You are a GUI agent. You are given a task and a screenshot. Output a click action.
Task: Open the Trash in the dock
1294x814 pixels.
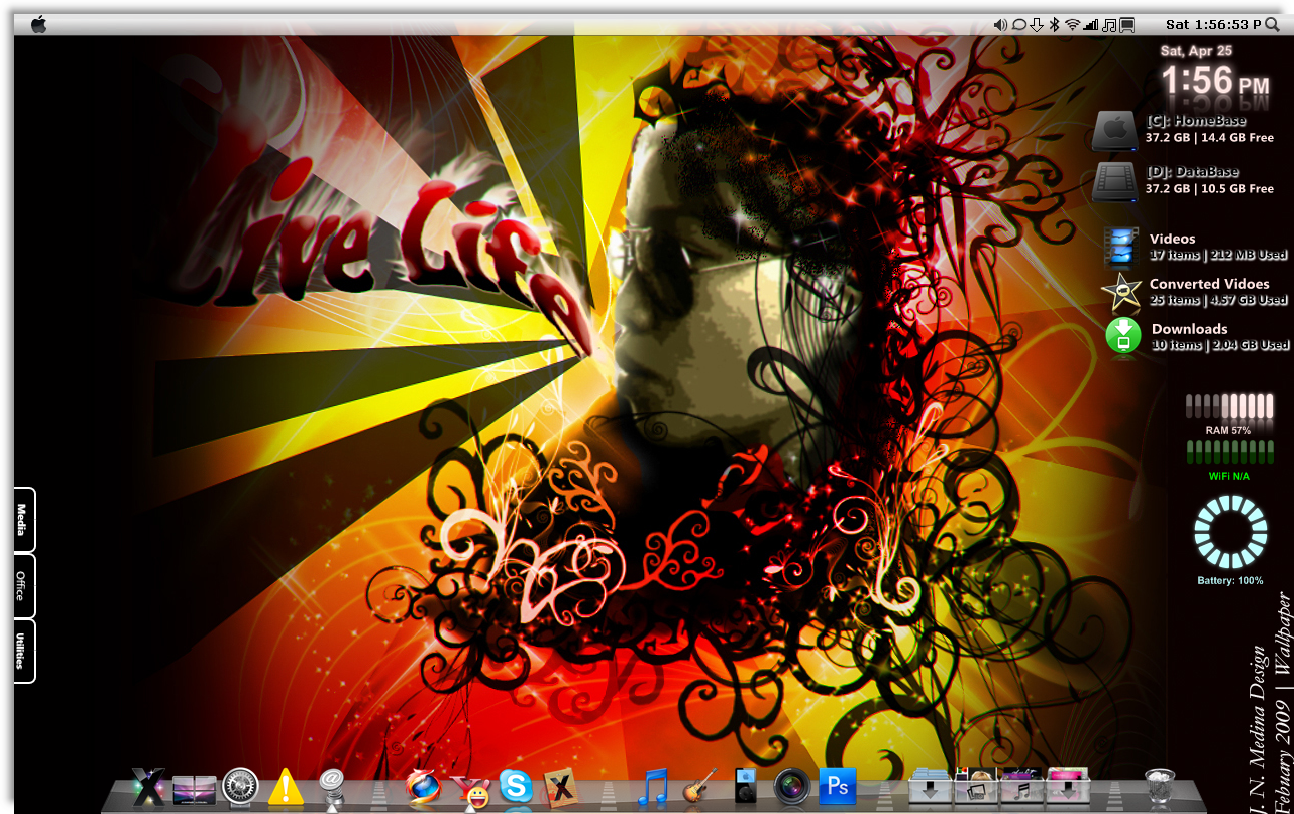click(x=1160, y=787)
